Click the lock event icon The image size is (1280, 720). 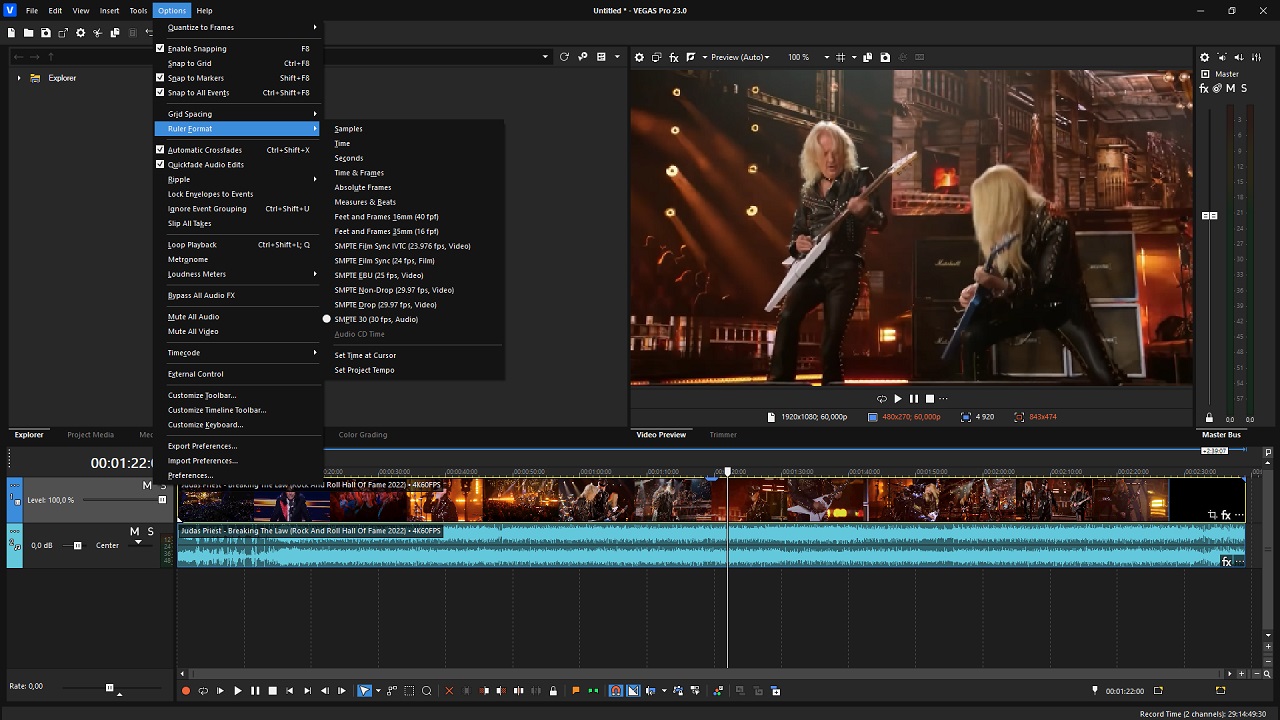tap(553, 691)
